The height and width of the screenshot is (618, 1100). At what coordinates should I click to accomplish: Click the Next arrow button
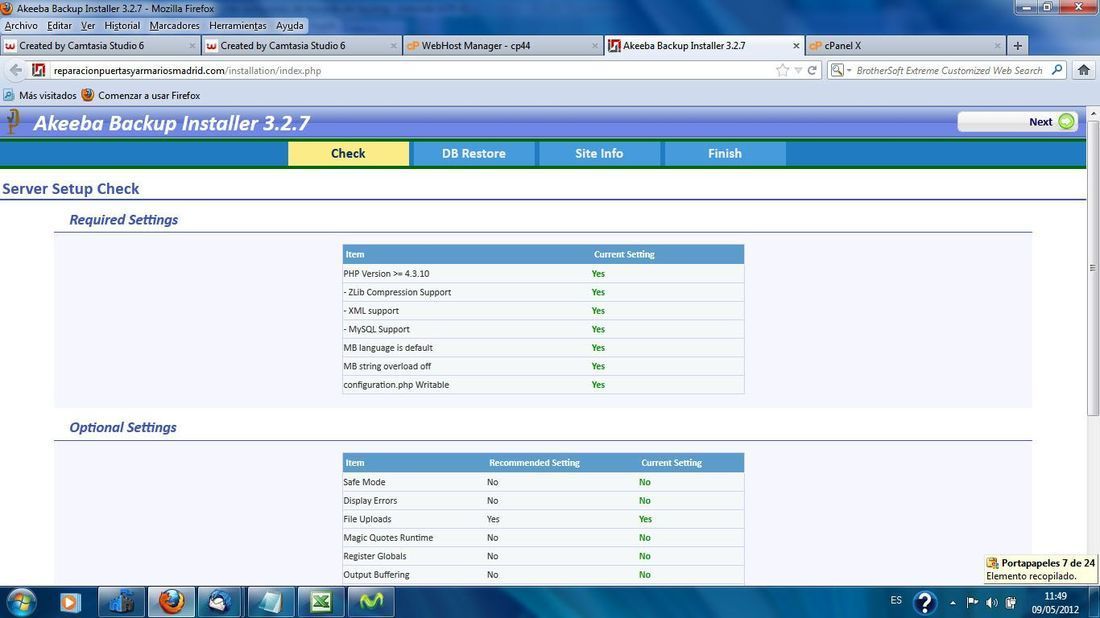[x=1017, y=121]
